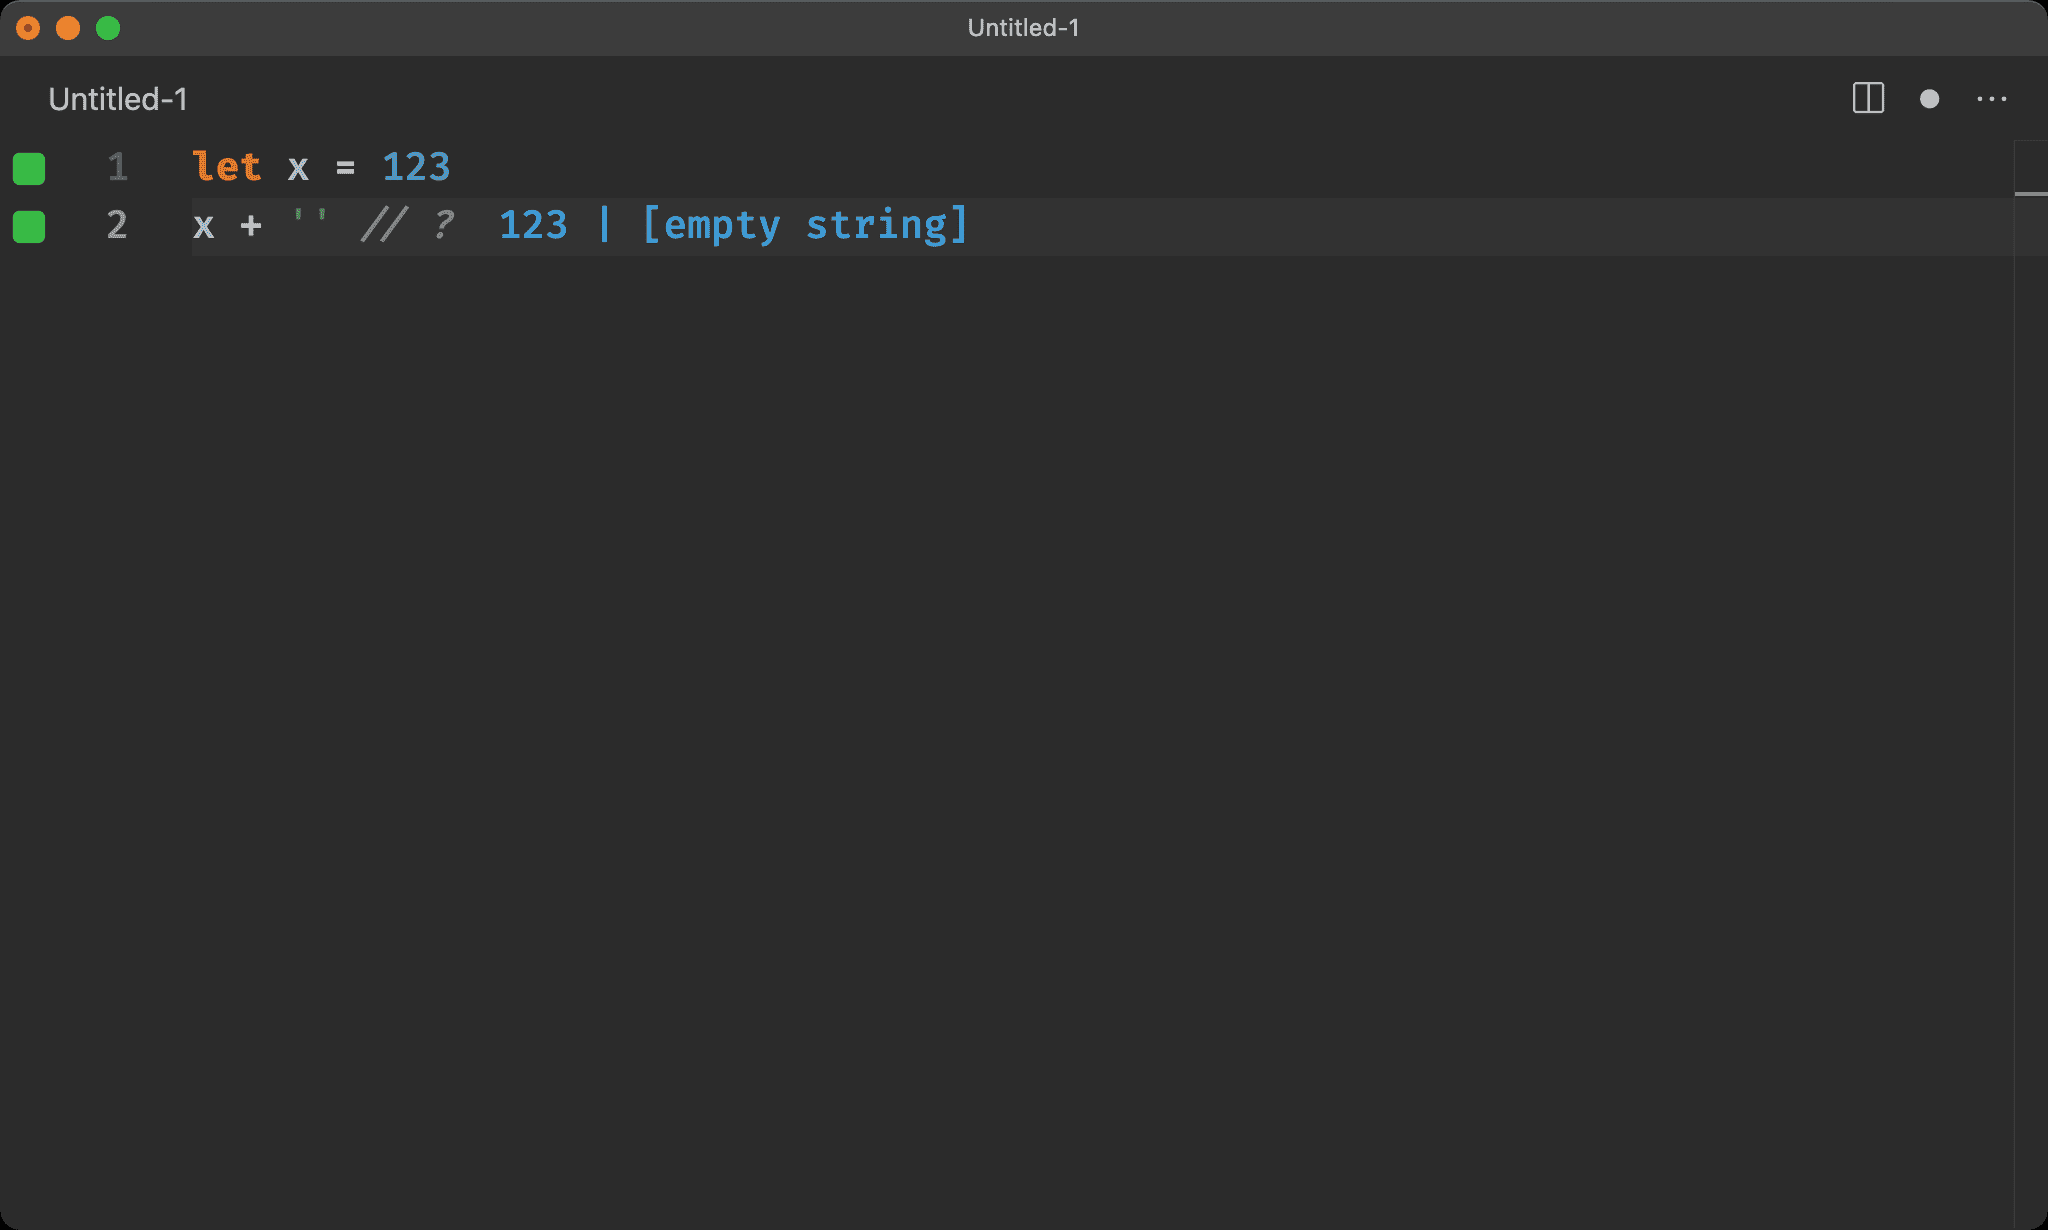
Task: Click the scrollbar slider at top right
Action: [2030, 167]
